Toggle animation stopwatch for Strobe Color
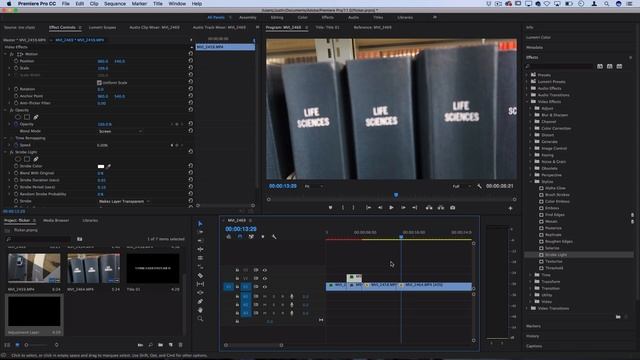This screenshot has height=360, width=640. [x=16, y=166]
